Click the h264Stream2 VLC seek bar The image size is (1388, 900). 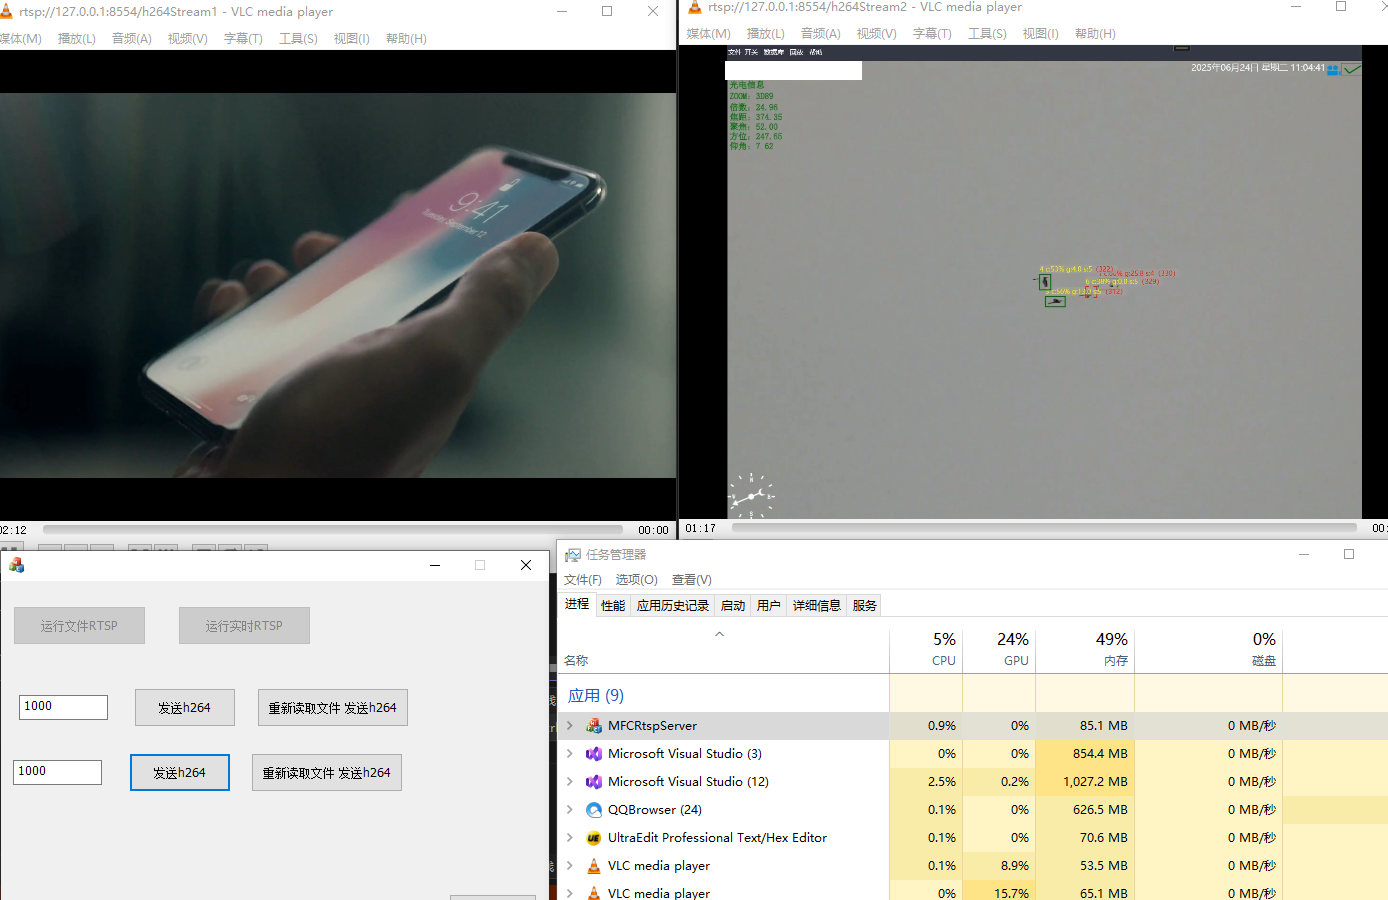coord(1044,528)
